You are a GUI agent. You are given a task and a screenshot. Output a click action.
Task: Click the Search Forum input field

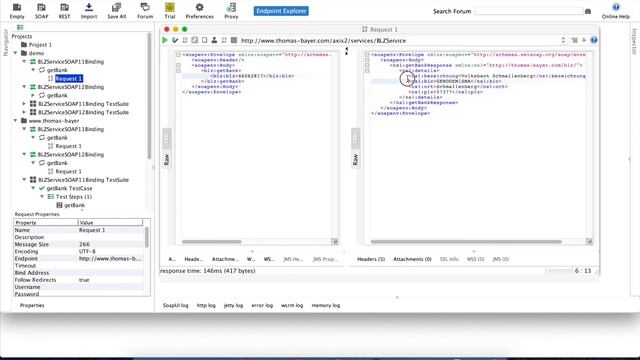point(529,11)
